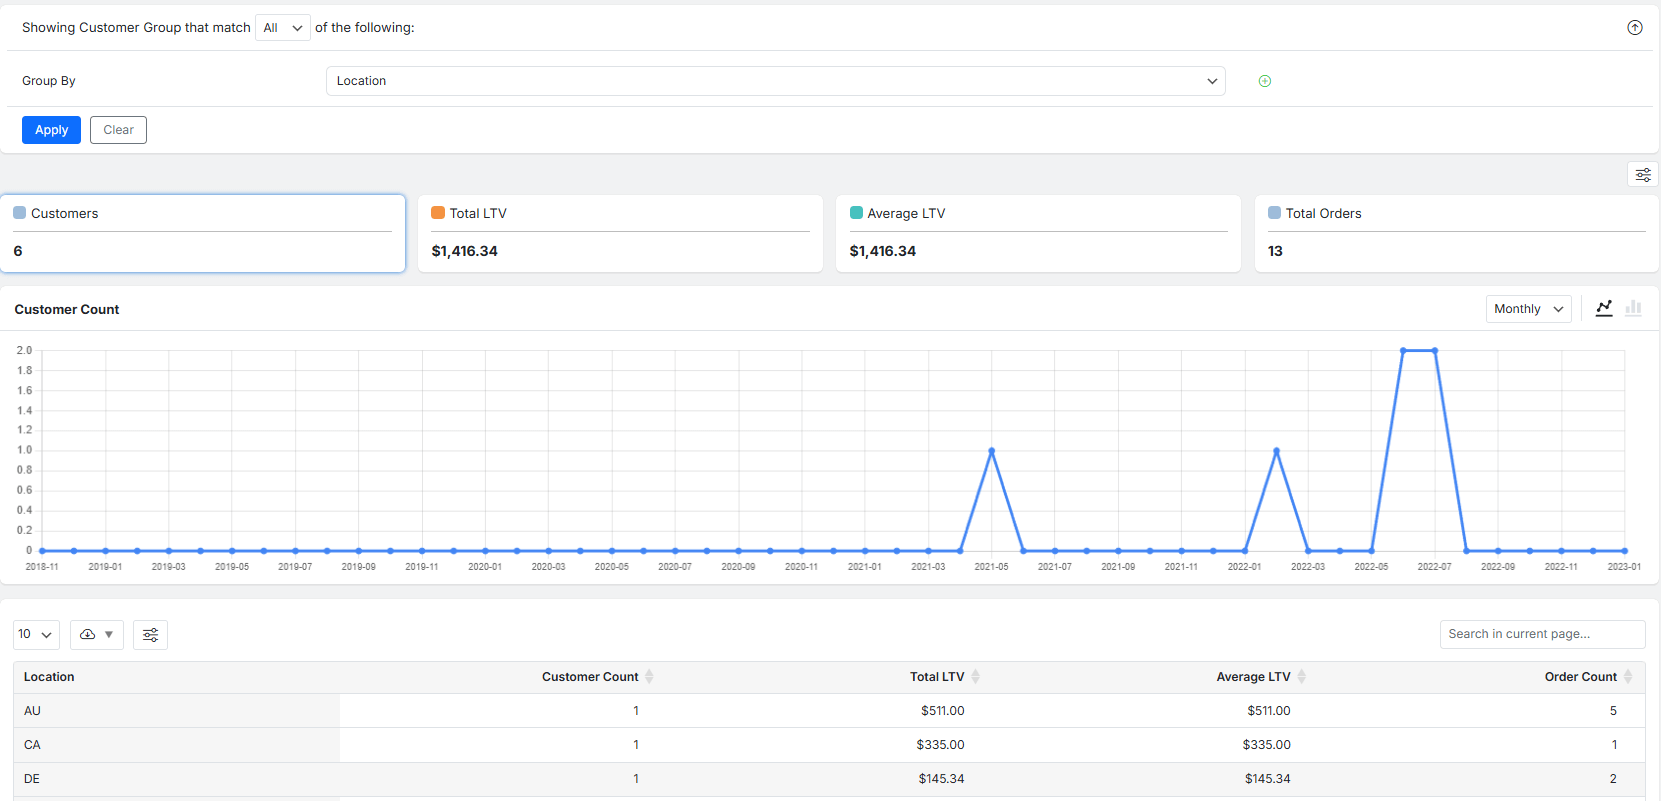Clear the filter settings
The width and height of the screenshot is (1661, 801).
[x=118, y=130]
